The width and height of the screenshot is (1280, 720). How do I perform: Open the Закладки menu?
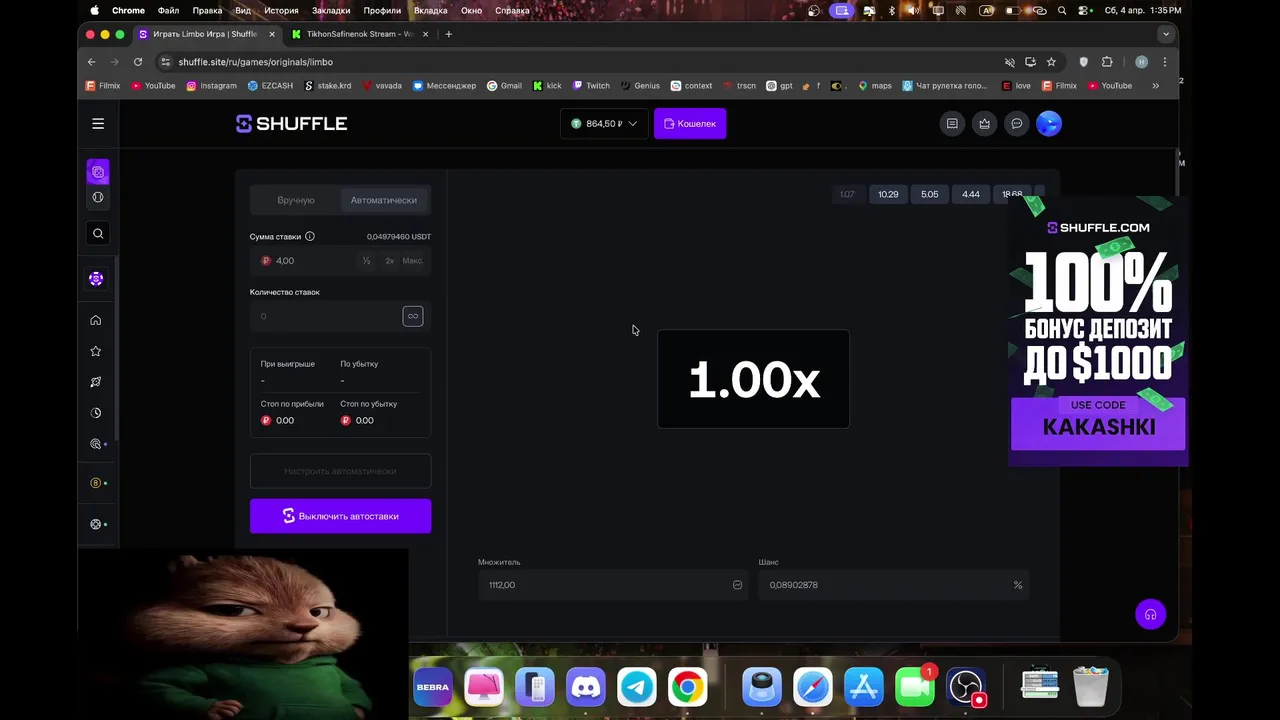[x=331, y=10]
